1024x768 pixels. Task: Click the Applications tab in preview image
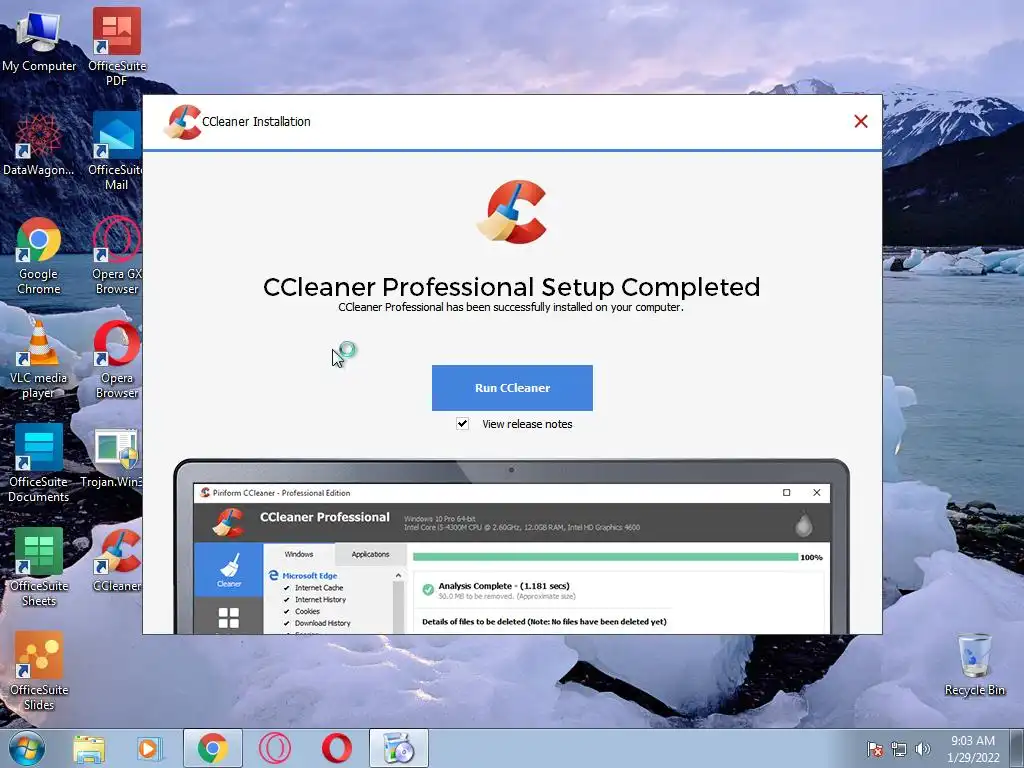point(370,554)
